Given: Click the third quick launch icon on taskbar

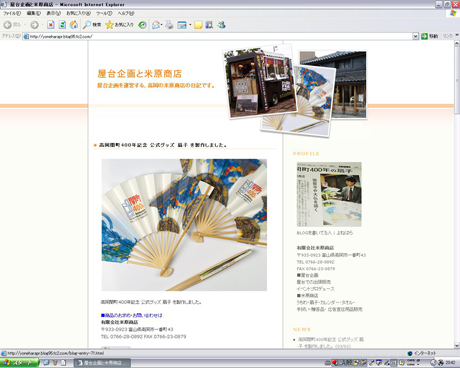Looking at the screenshot, I should (x=63, y=363).
